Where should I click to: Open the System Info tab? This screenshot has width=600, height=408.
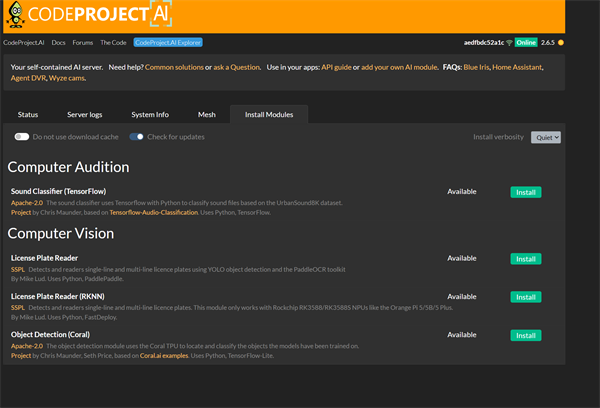(x=150, y=114)
